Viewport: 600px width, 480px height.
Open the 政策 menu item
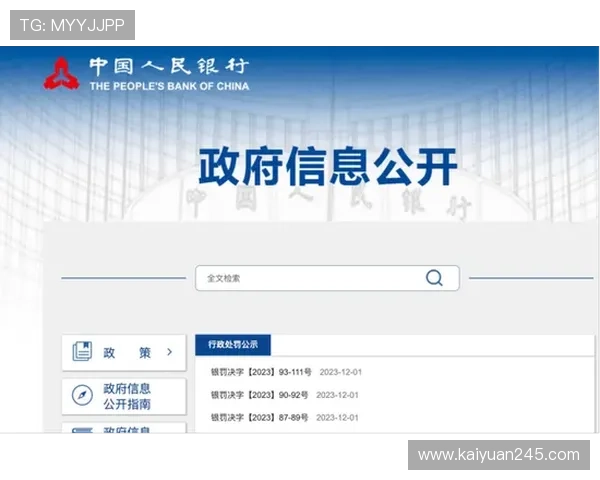(124, 353)
